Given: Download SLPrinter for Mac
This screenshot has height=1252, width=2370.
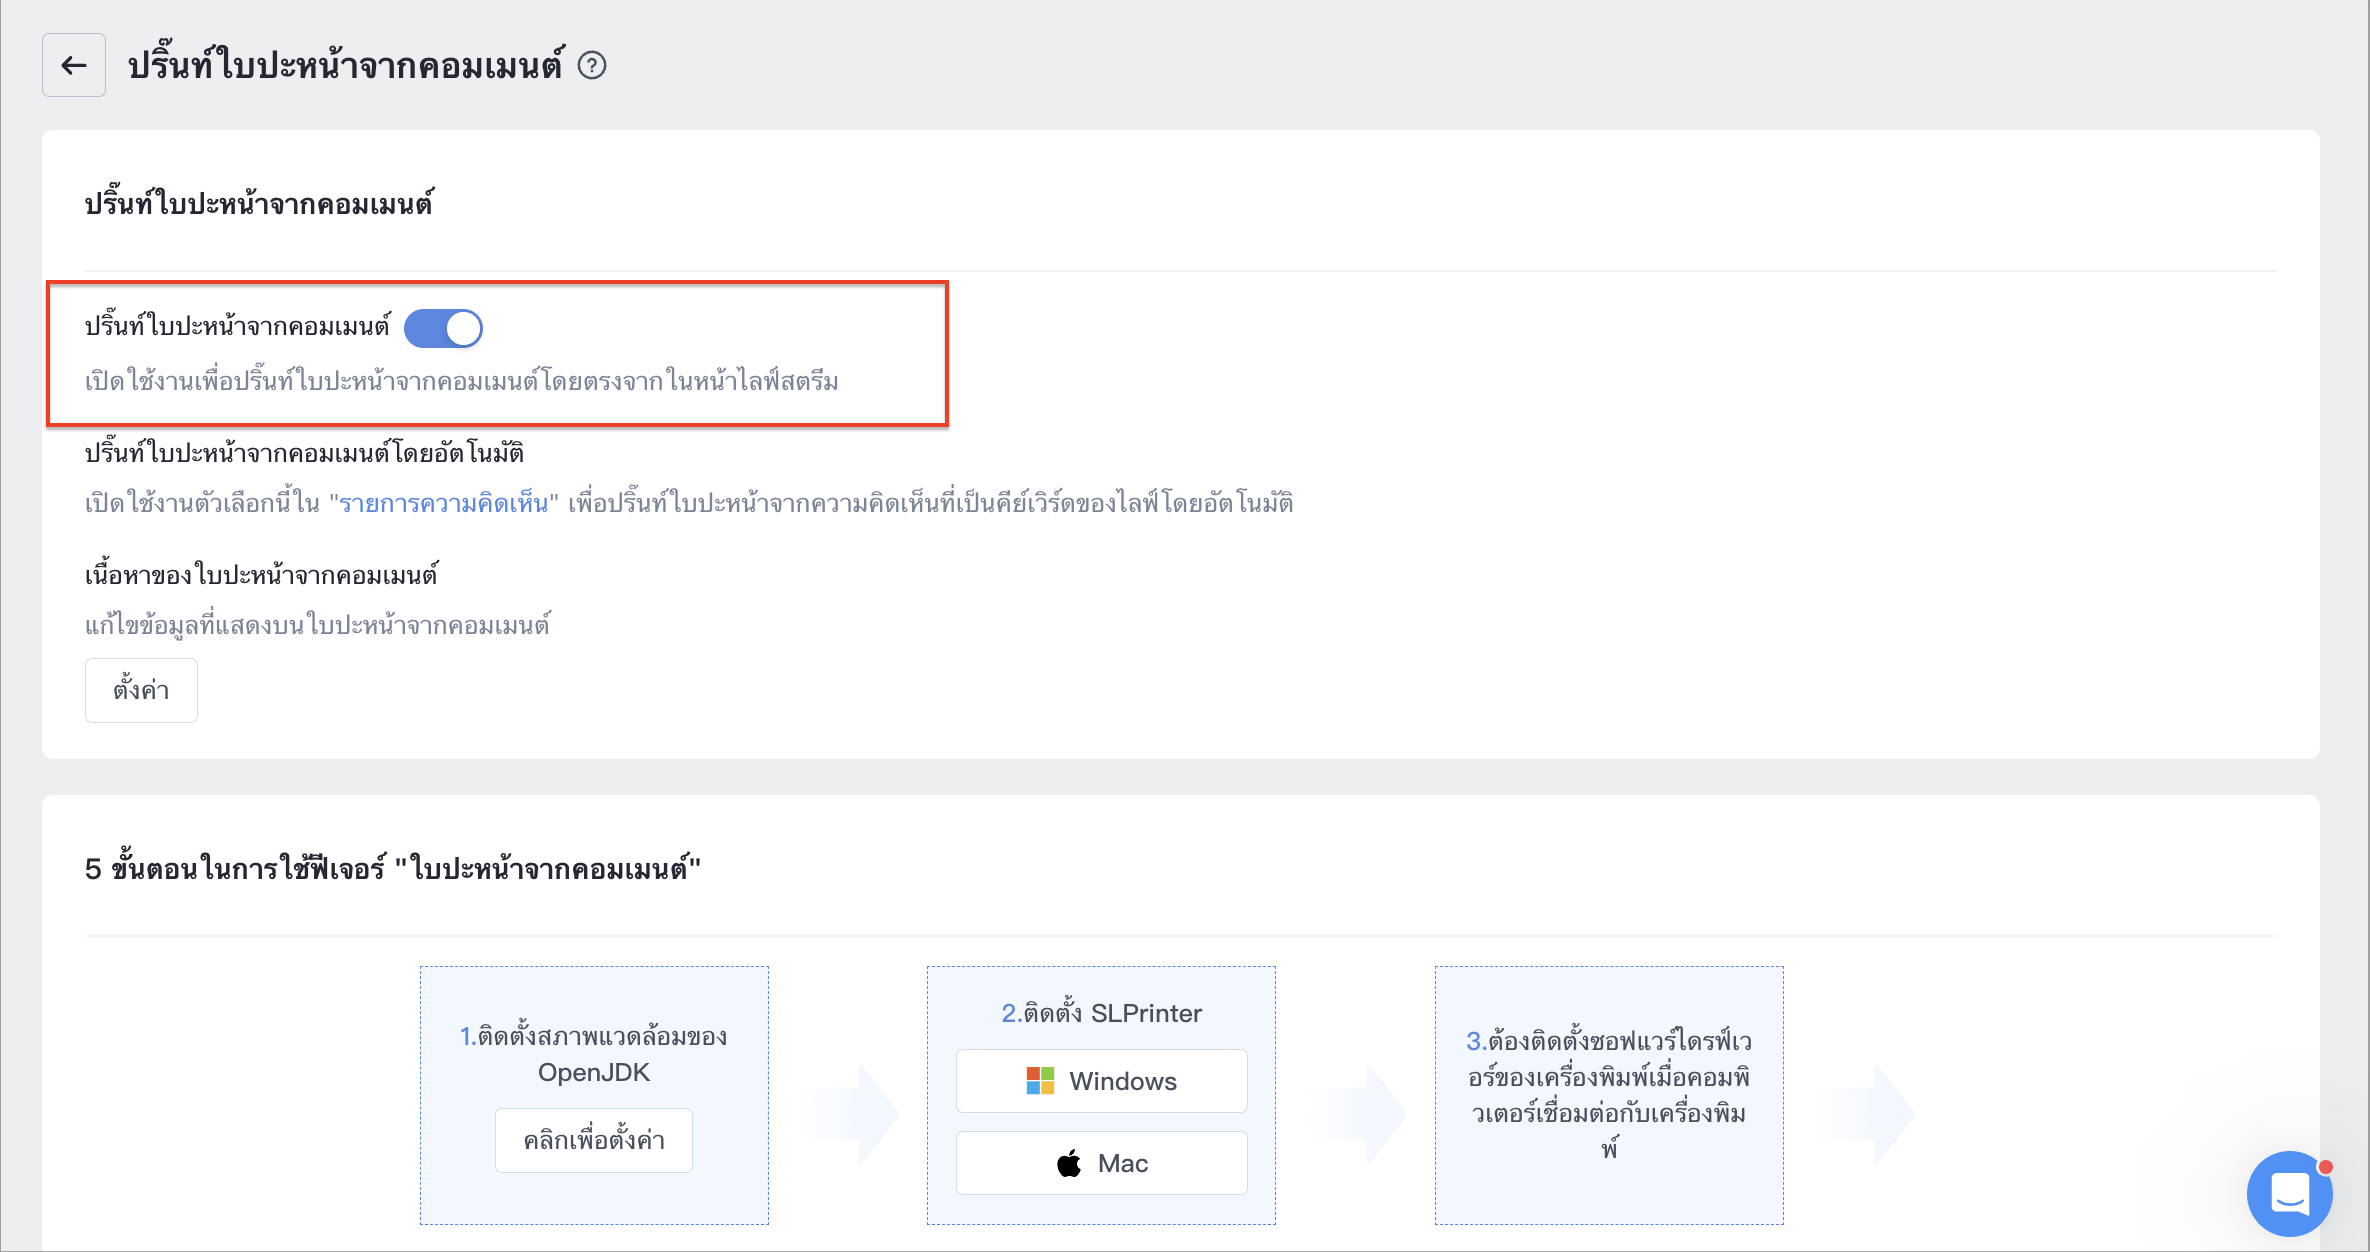Looking at the screenshot, I should point(1101,1163).
